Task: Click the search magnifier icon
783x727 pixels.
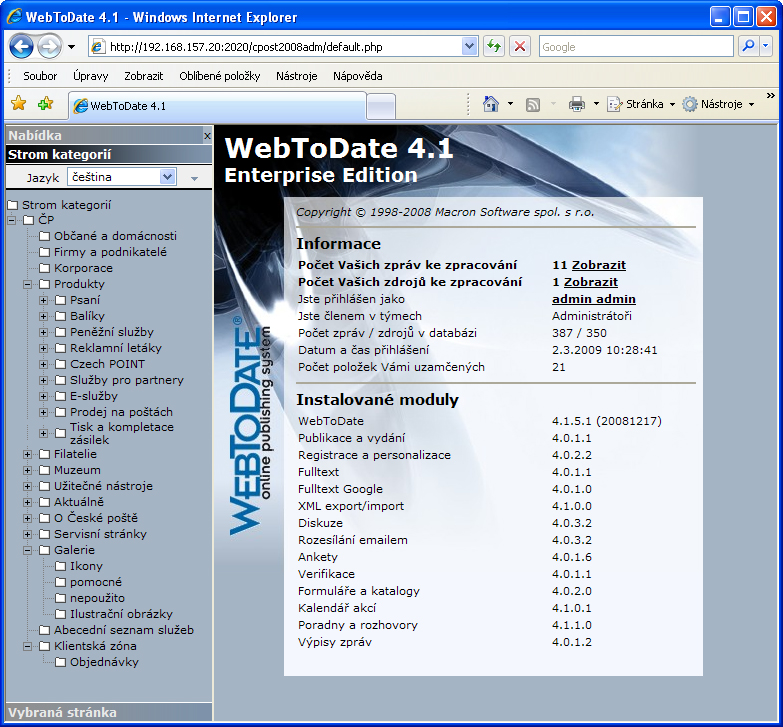Action: [x=748, y=46]
